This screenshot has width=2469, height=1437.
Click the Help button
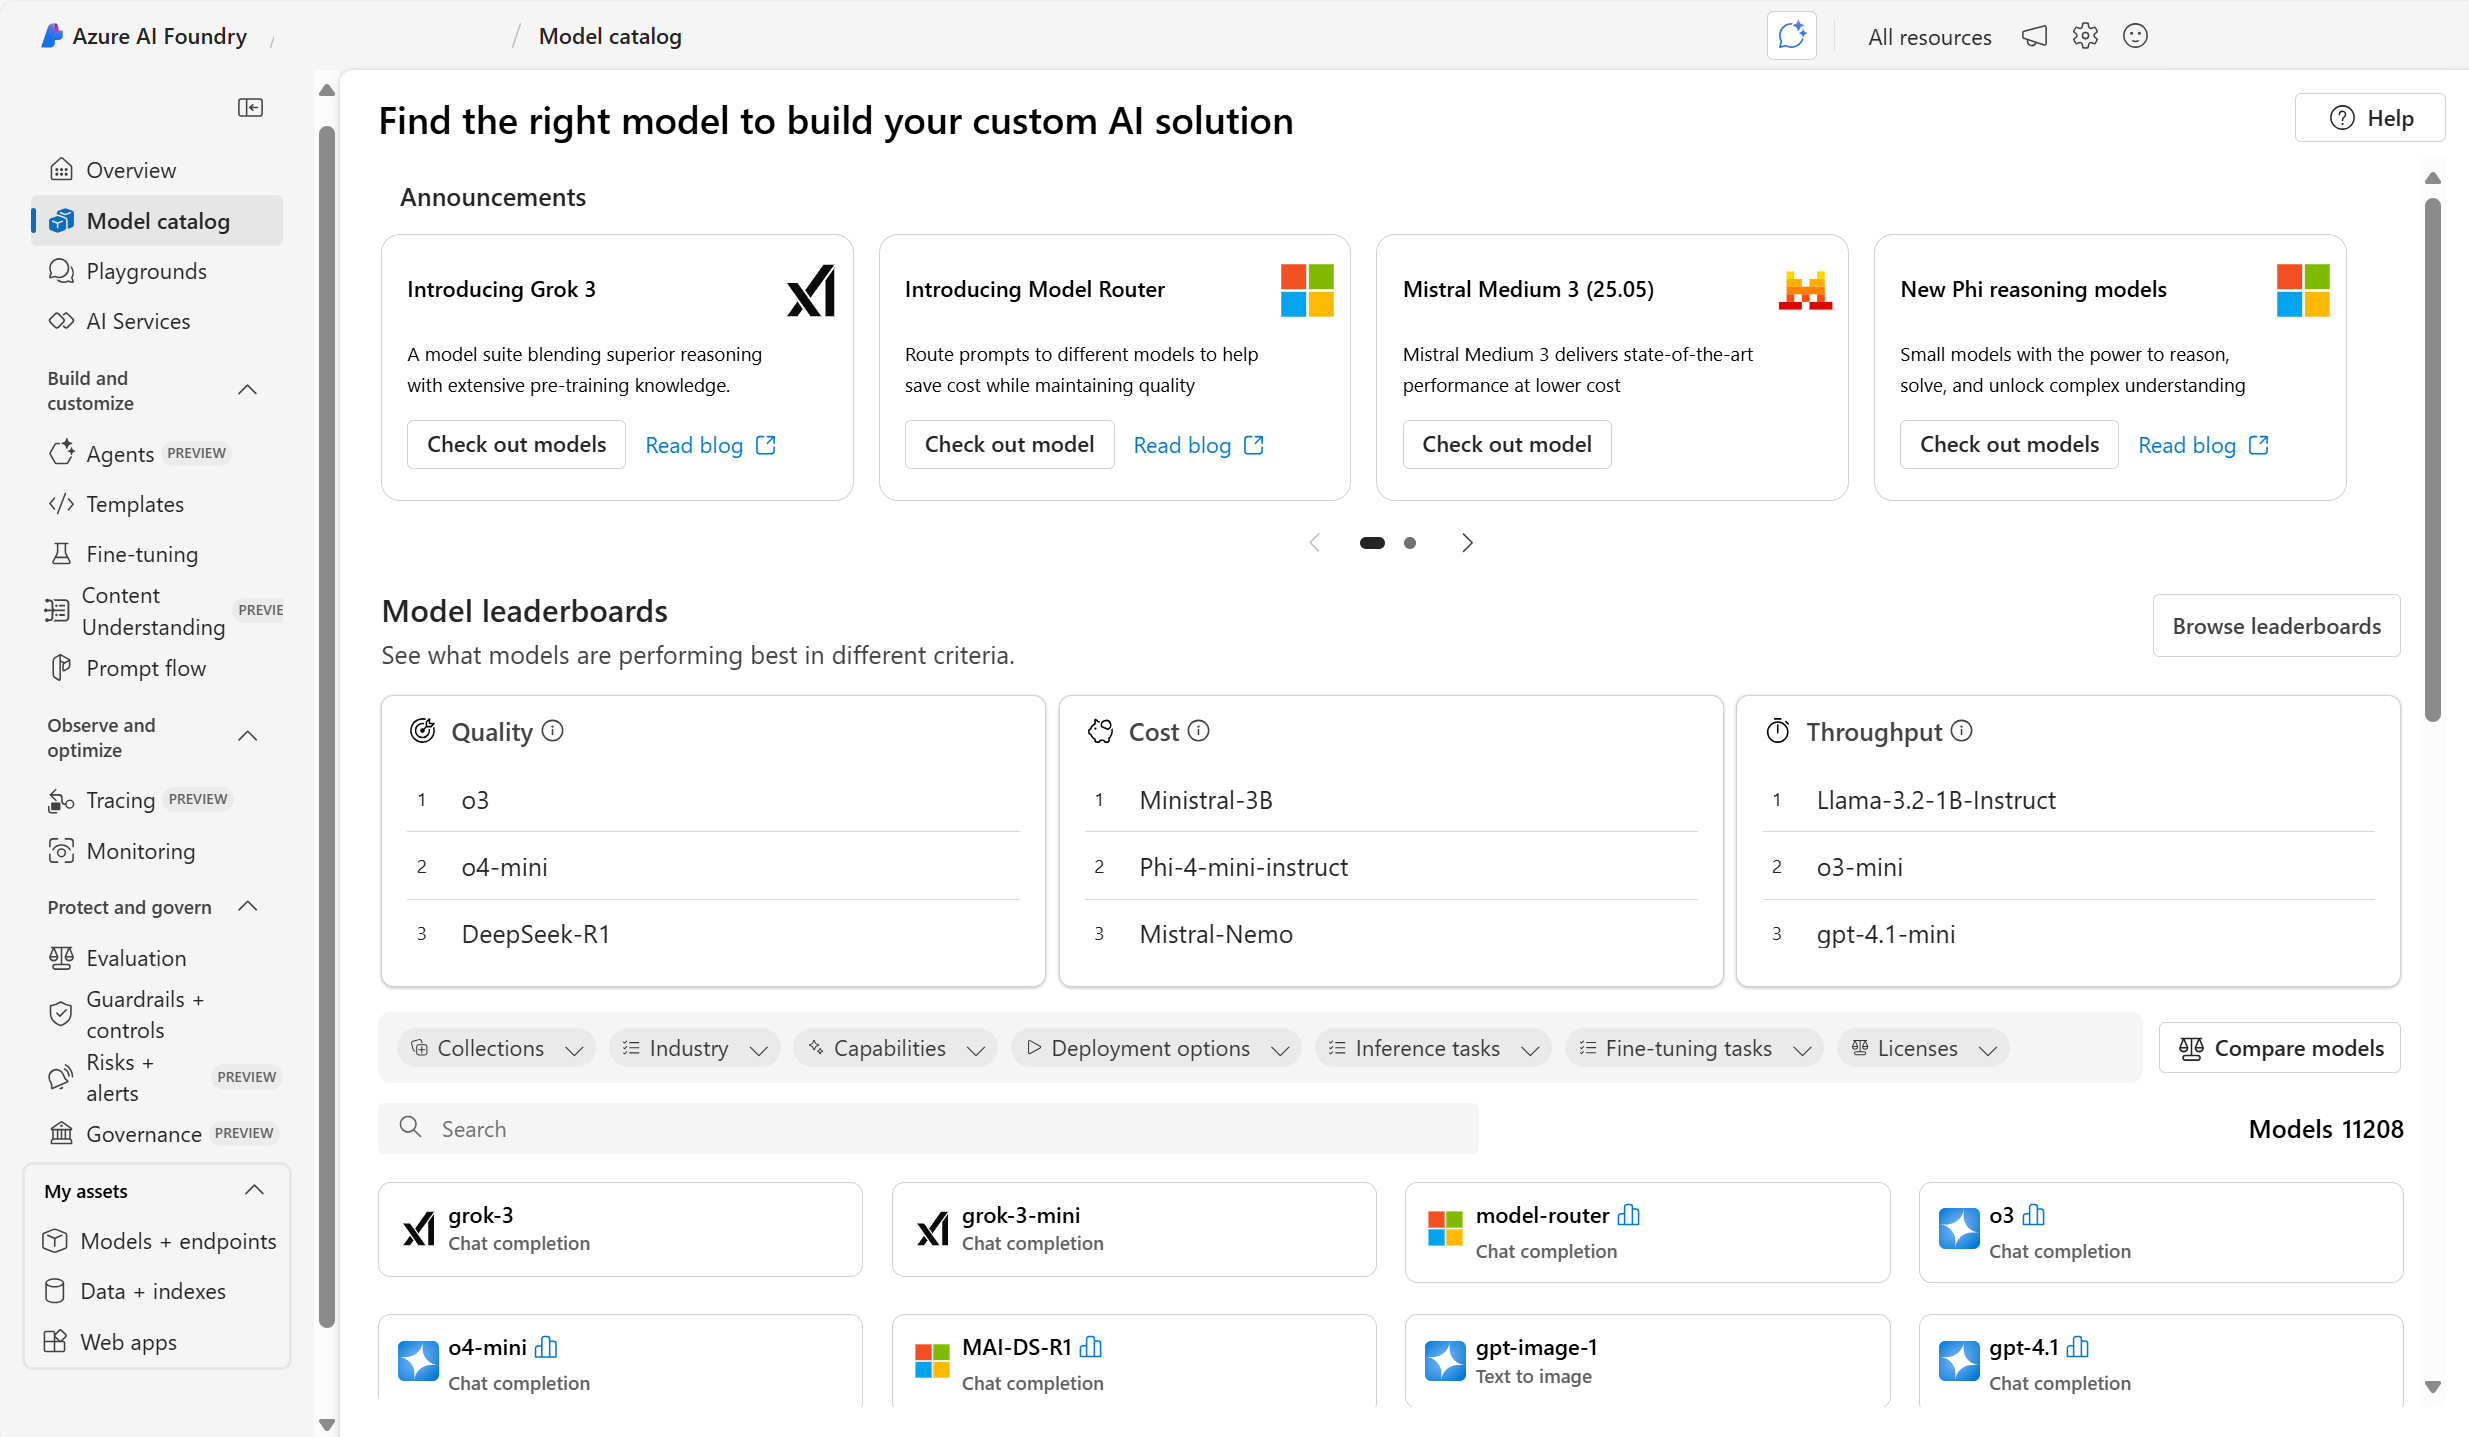click(x=2369, y=118)
